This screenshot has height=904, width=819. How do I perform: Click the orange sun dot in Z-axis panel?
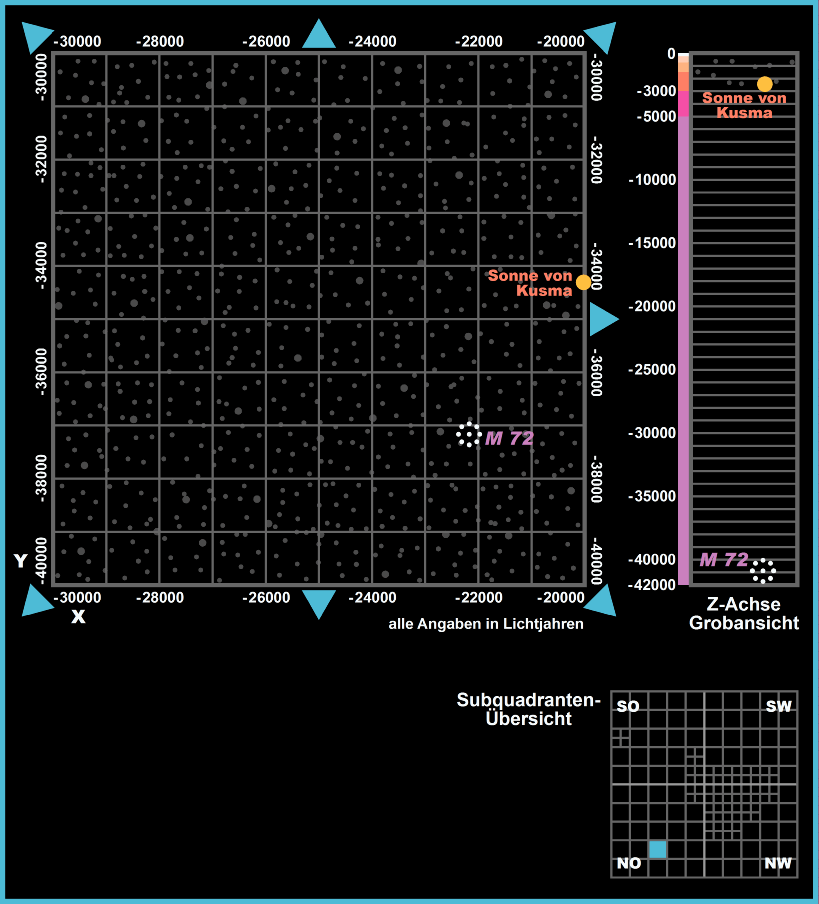coord(765,84)
